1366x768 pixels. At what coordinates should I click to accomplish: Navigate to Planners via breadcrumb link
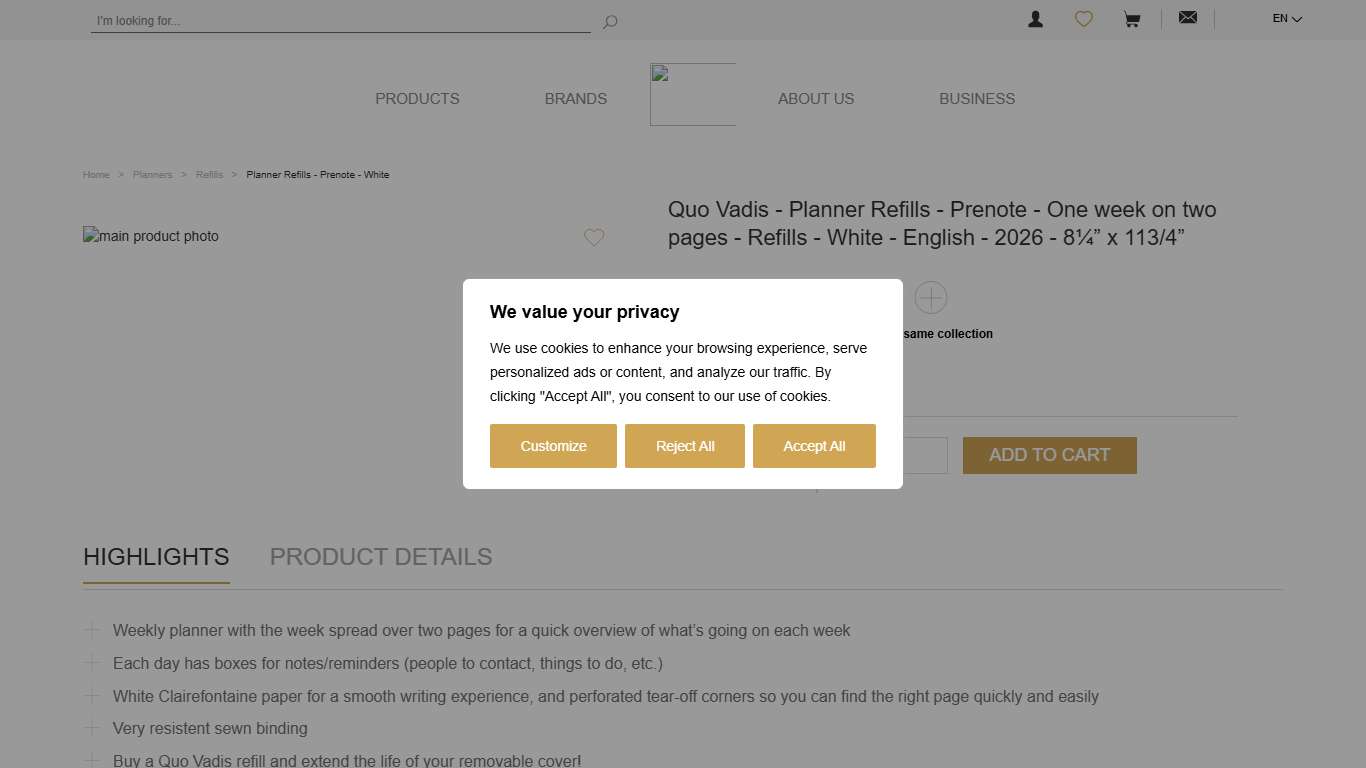152,174
